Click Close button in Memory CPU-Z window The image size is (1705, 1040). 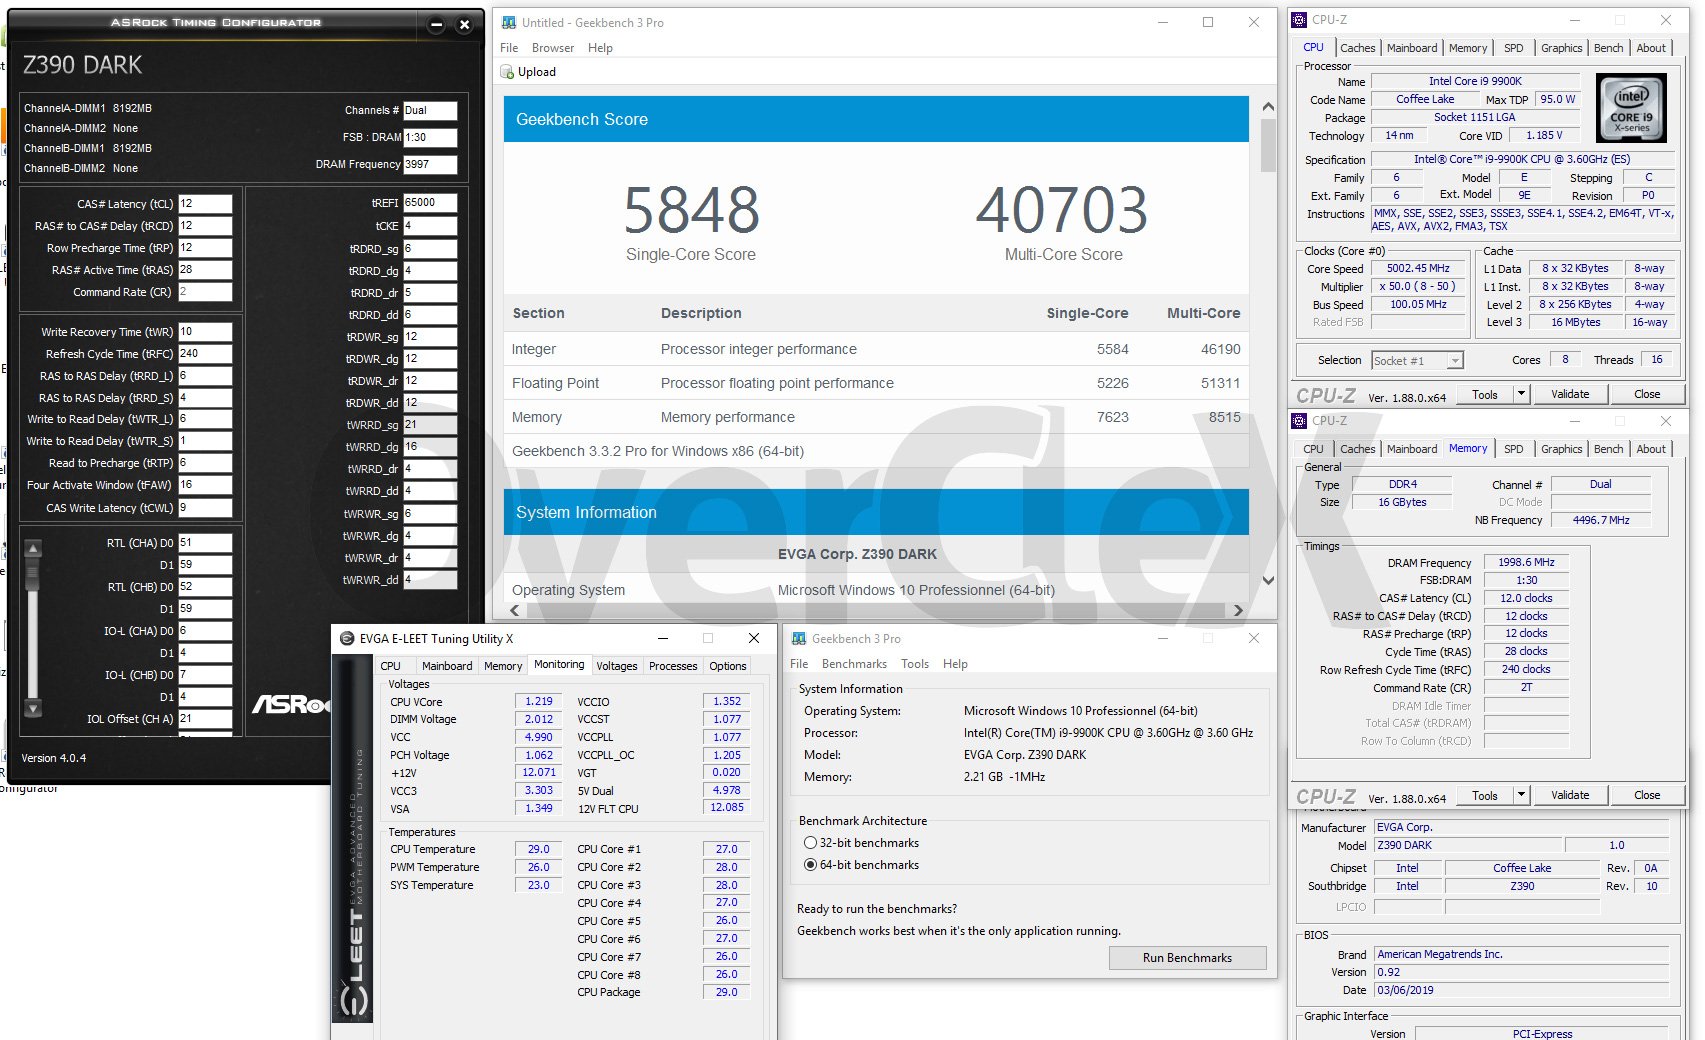point(1647,795)
